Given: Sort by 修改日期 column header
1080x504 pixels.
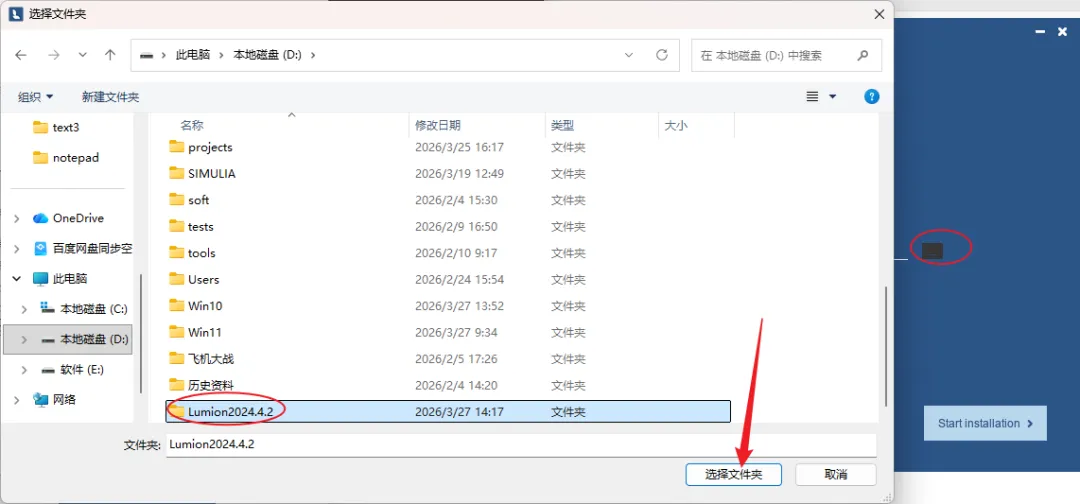Looking at the screenshot, I should (438, 125).
